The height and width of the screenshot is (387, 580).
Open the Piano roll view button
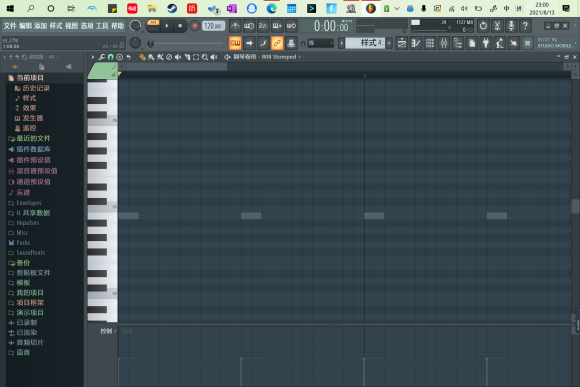pyautogui.click(x=416, y=43)
